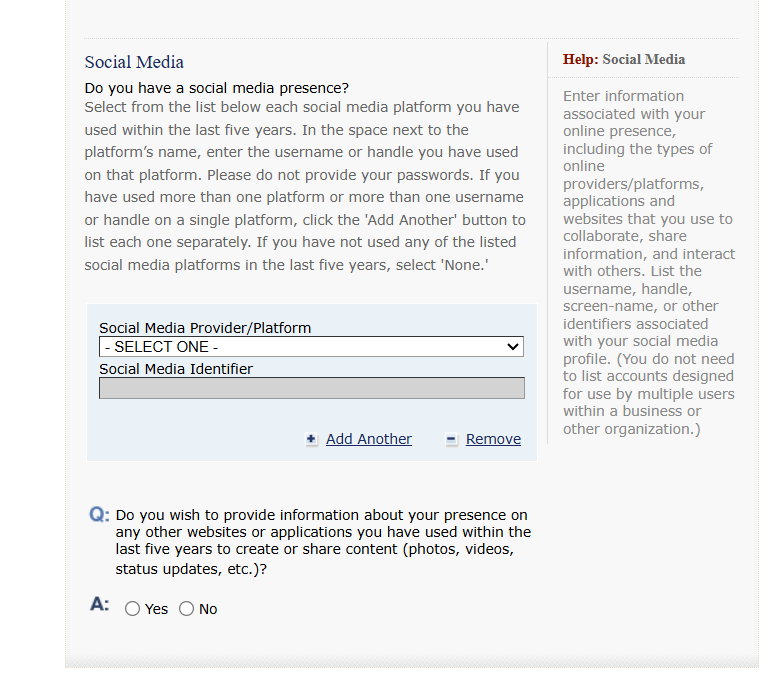Select the No radio button

[186, 609]
